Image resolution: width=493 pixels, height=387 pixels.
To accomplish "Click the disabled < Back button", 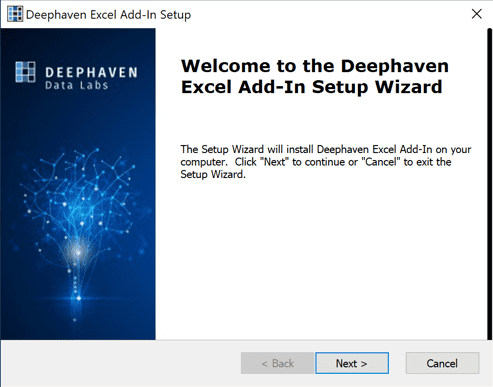I will 278,363.
